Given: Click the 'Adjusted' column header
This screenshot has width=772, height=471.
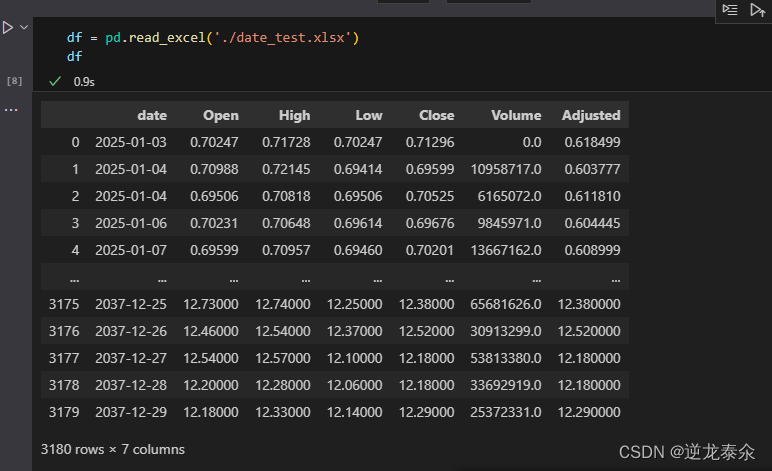Looking at the screenshot, I should [x=591, y=115].
